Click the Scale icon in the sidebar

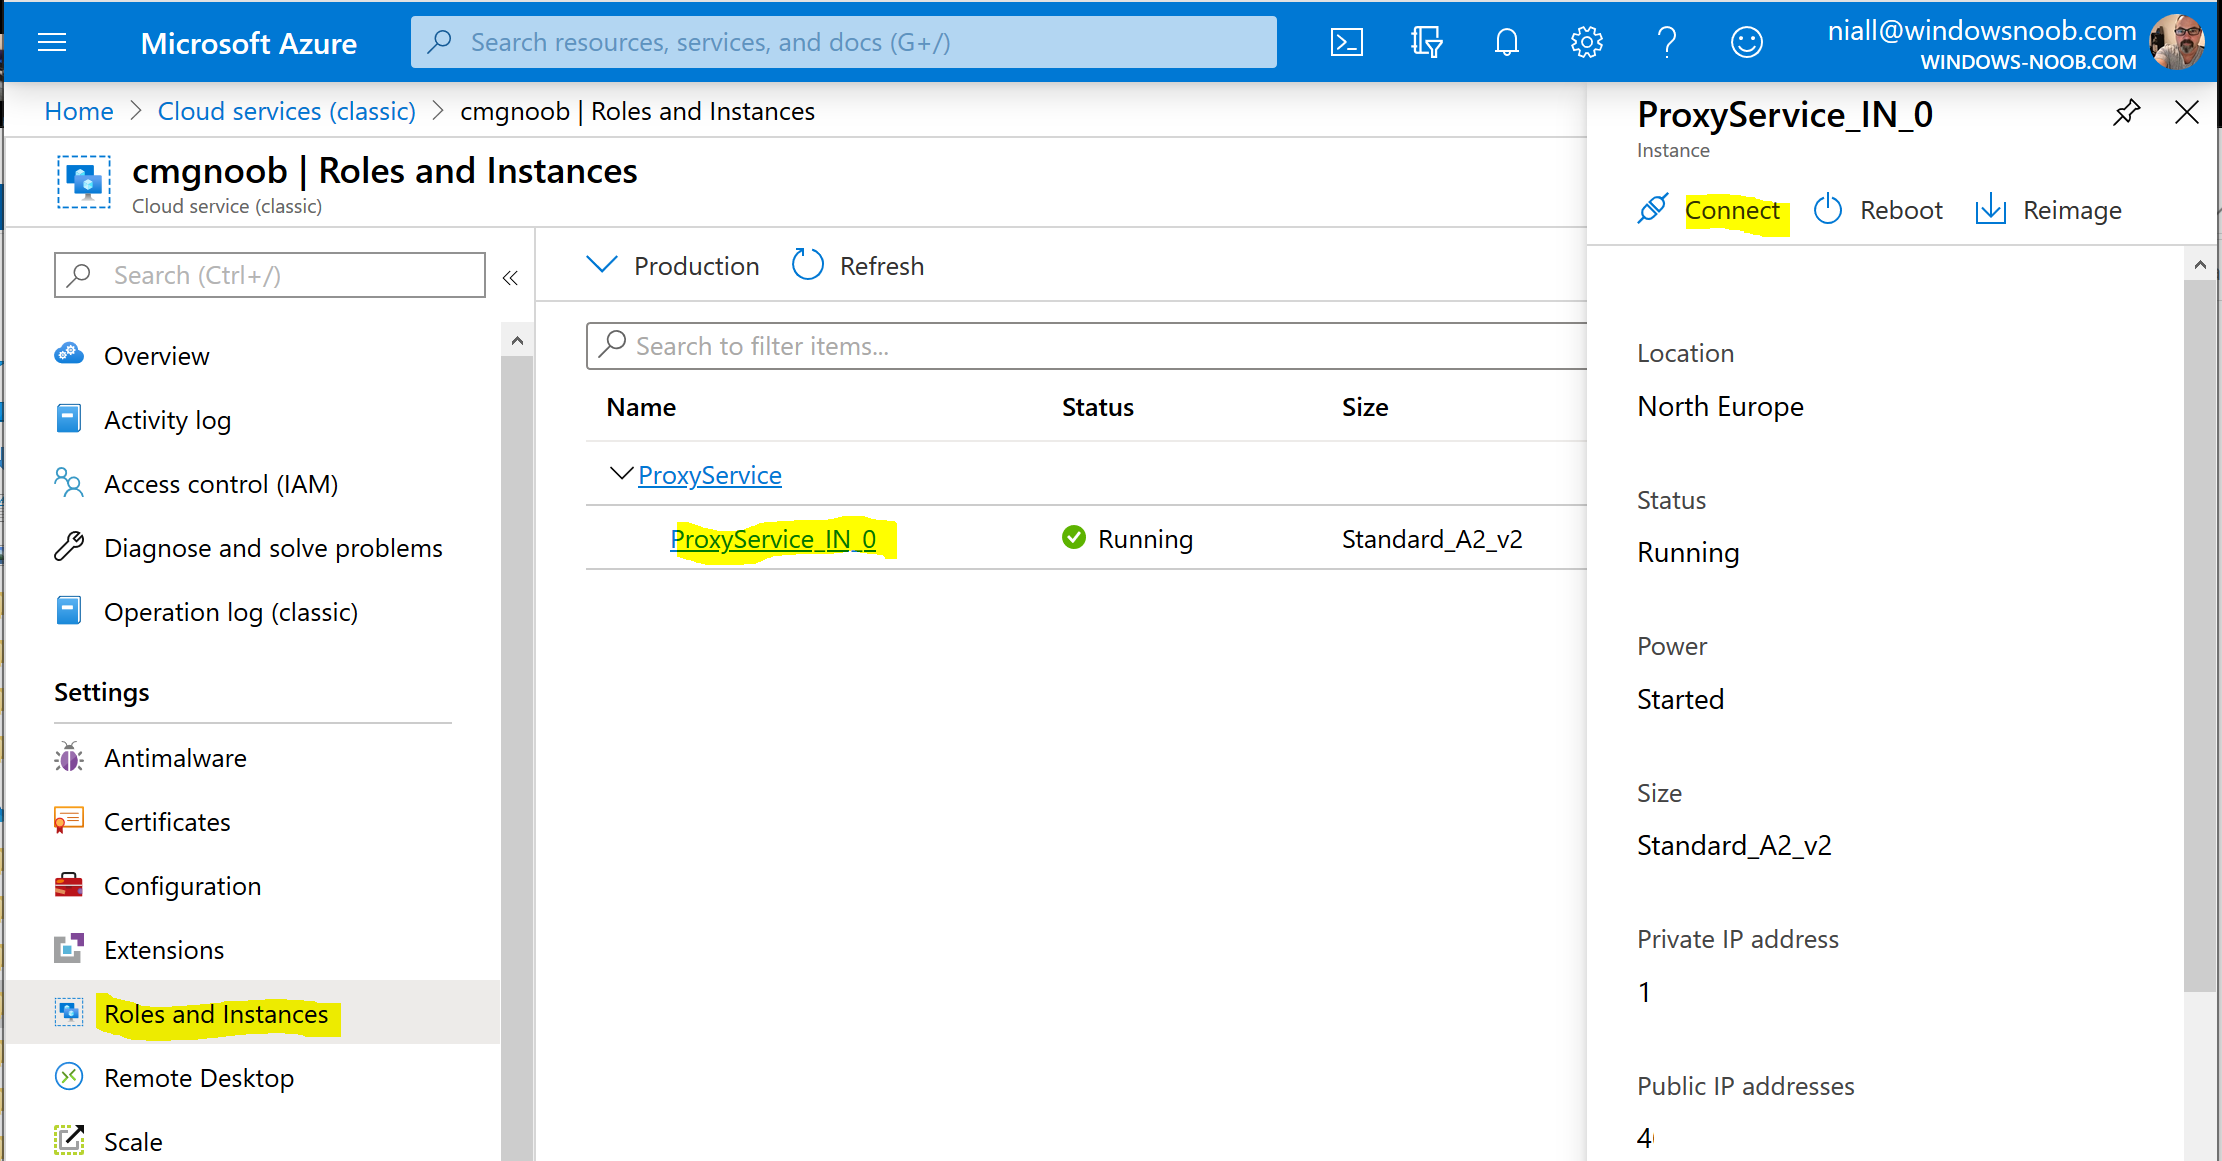pyautogui.click(x=69, y=1140)
